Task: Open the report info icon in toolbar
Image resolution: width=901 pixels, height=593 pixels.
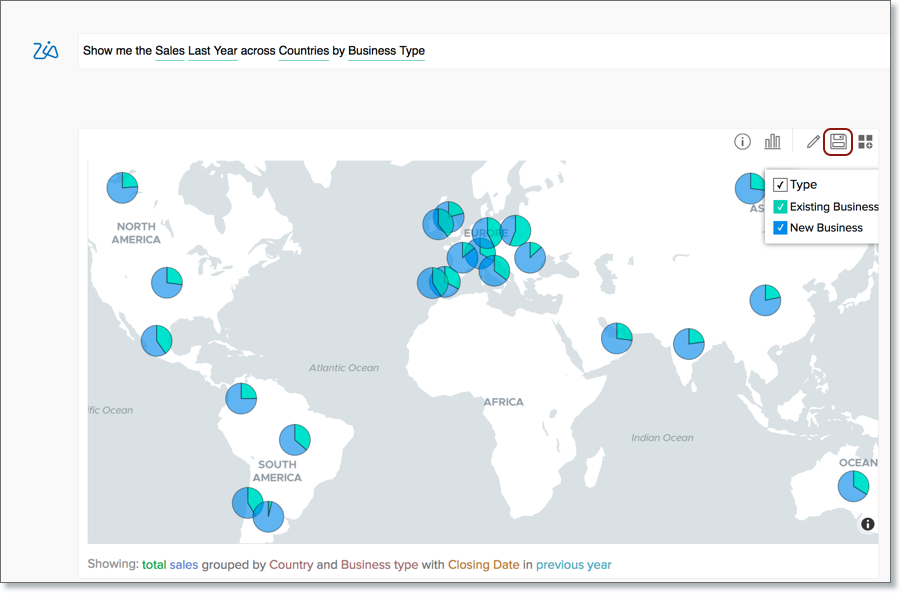Action: pos(742,142)
